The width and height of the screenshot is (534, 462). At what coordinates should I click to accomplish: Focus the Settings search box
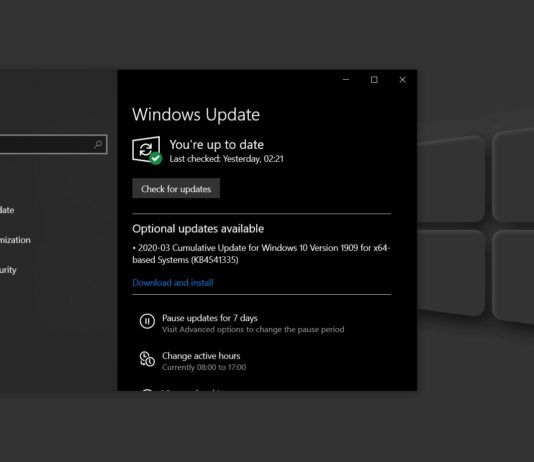[x=53, y=144]
